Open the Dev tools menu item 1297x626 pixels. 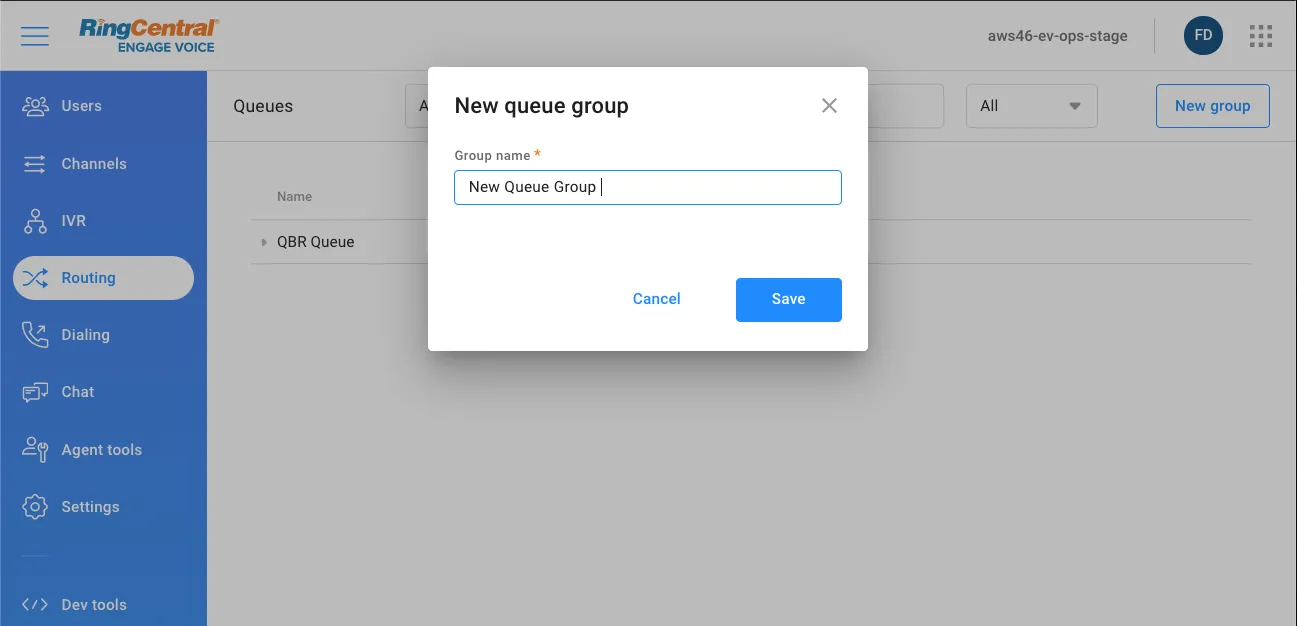point(93,604)
